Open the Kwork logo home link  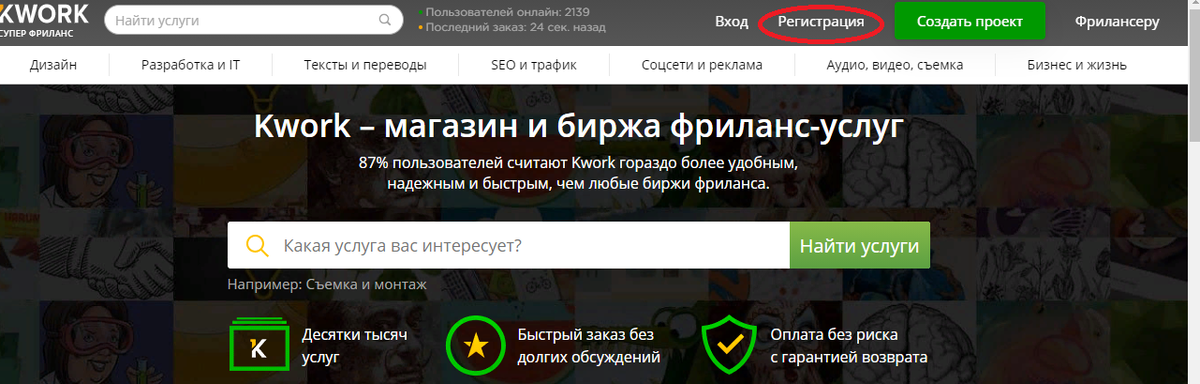44,20
